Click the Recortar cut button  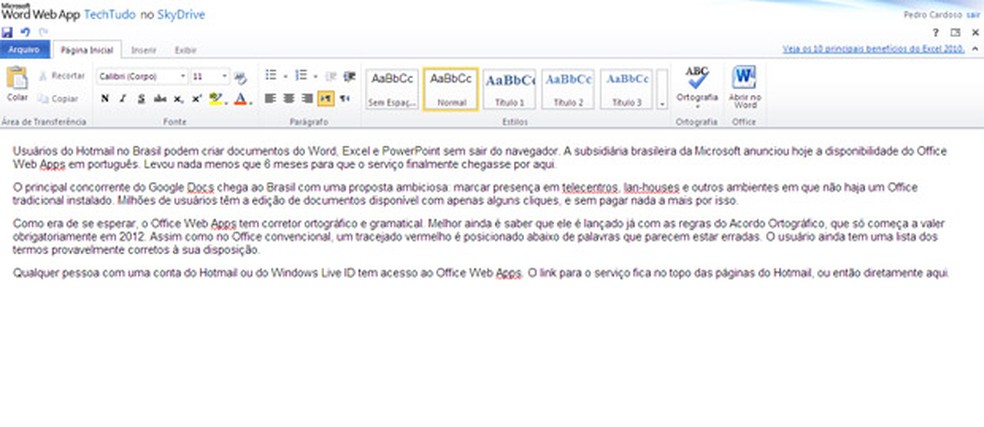coord(62,76)
